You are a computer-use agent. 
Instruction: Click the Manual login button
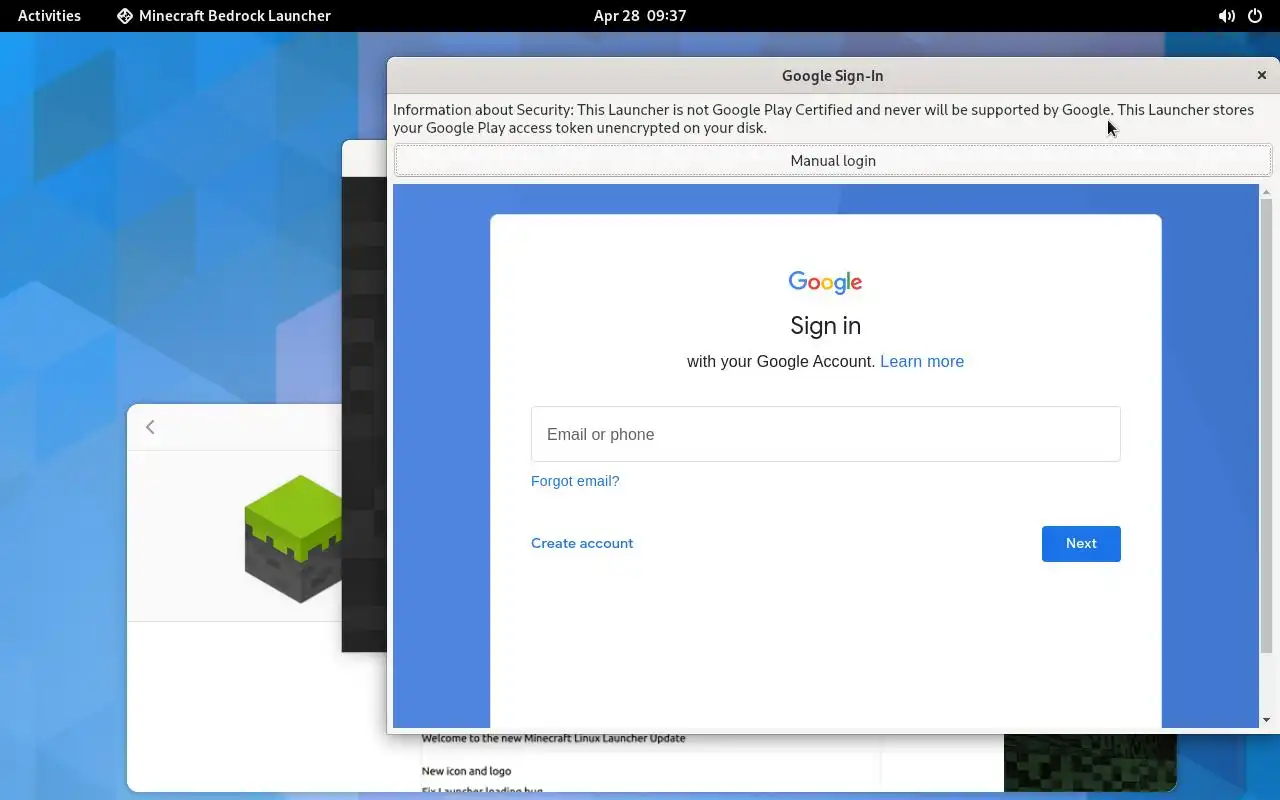[x=832, y=160]
